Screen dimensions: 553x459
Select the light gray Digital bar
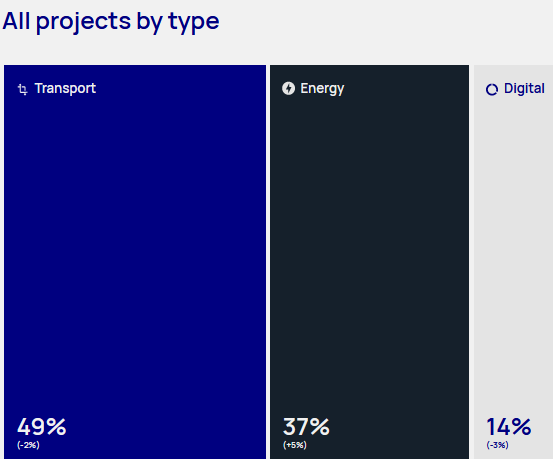513,262
